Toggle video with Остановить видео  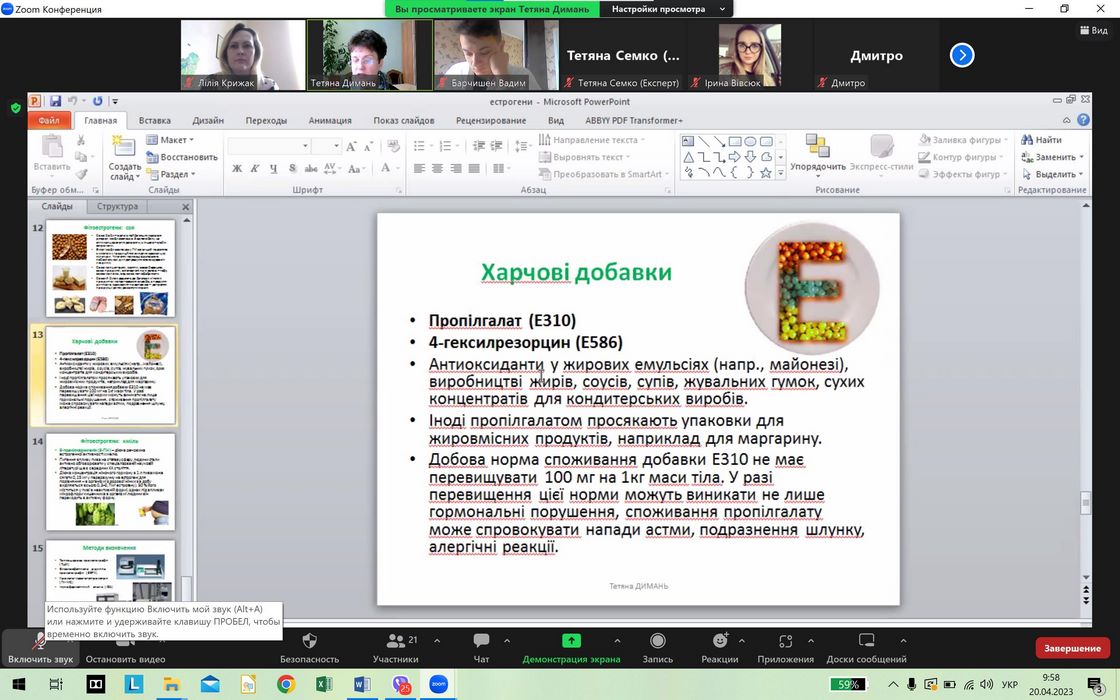click(x=125, y=647)
